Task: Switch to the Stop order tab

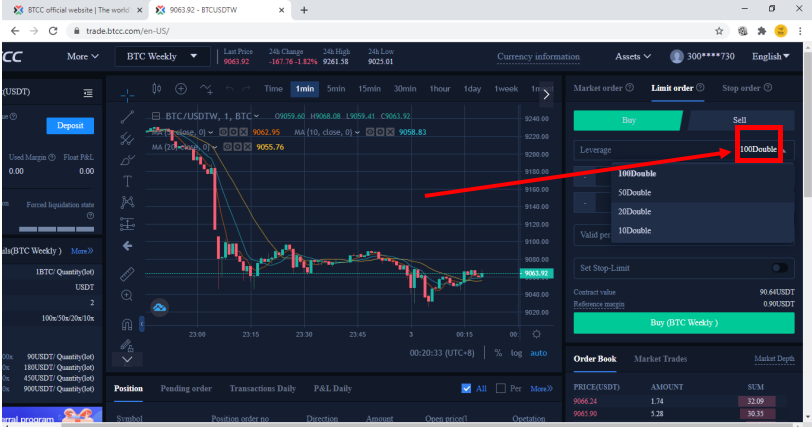Action: [741, 88]
